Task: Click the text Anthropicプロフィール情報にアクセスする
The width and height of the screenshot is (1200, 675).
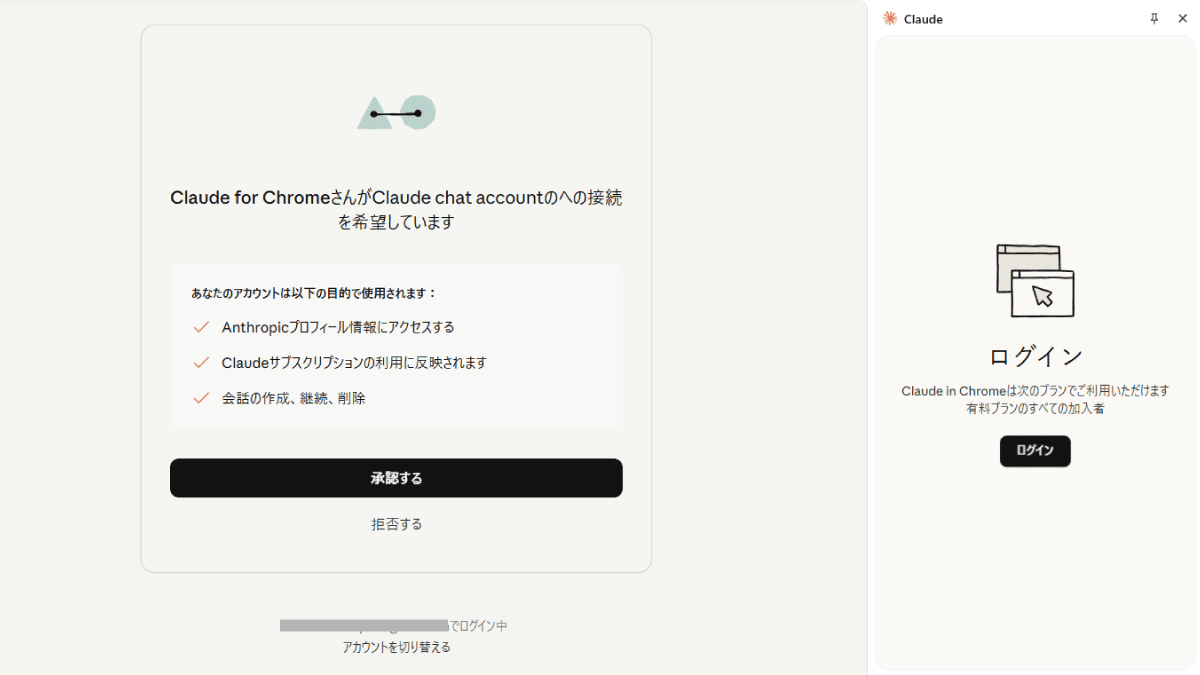Action: (x=338, y=327)
